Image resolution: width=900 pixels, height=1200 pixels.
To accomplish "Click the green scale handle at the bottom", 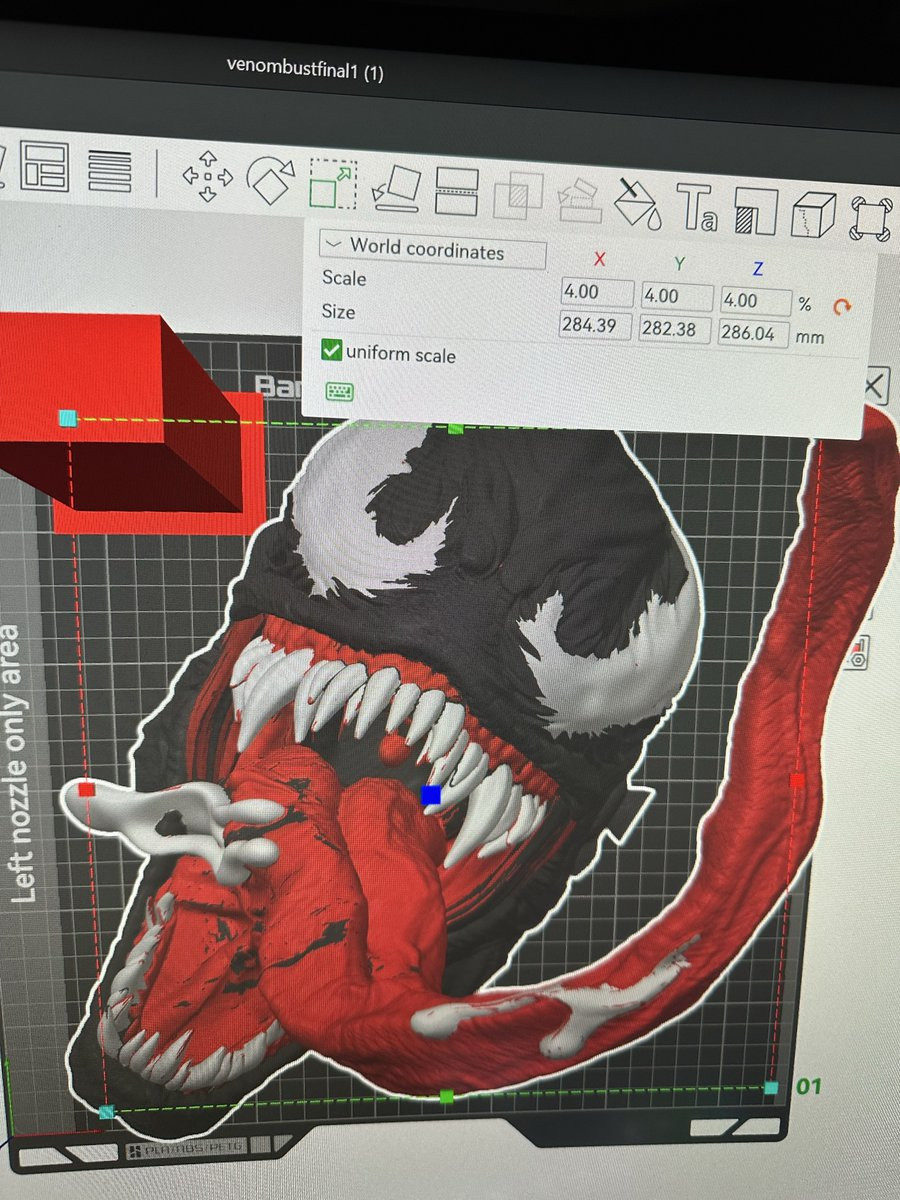I will click(x=446, y=1096).
